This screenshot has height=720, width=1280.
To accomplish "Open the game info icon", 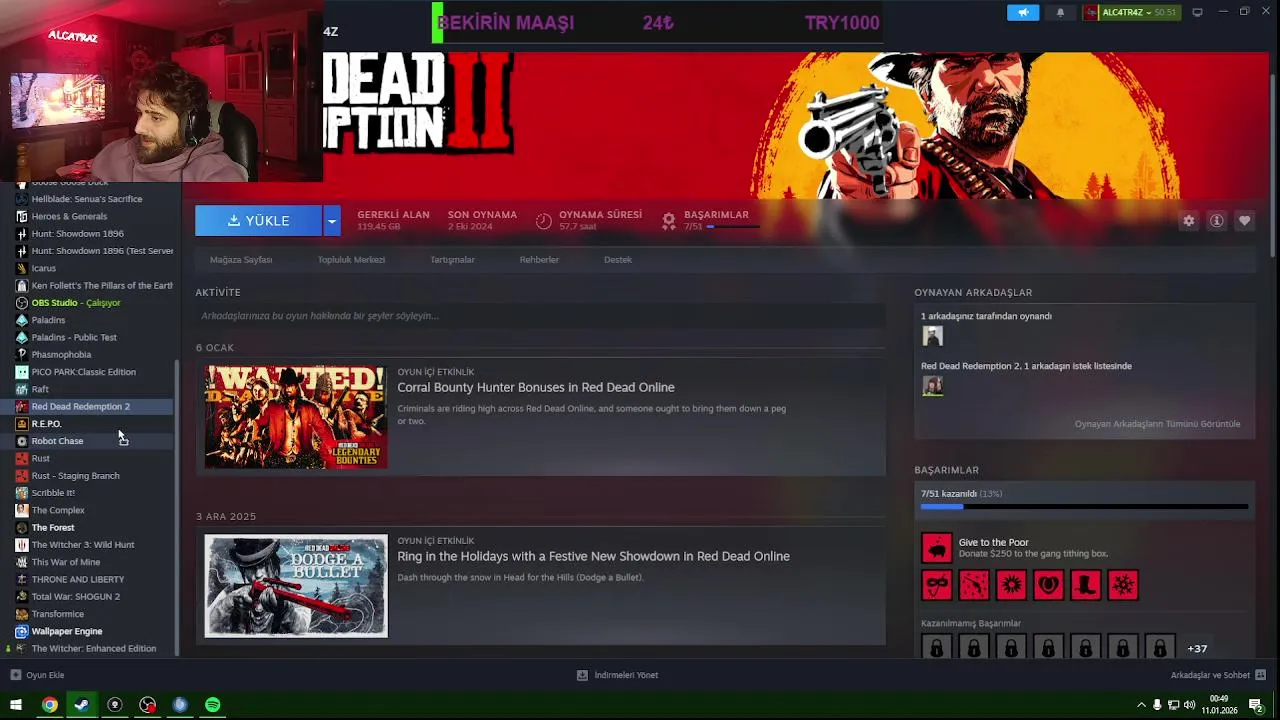I will click(x=1216, y=221).
